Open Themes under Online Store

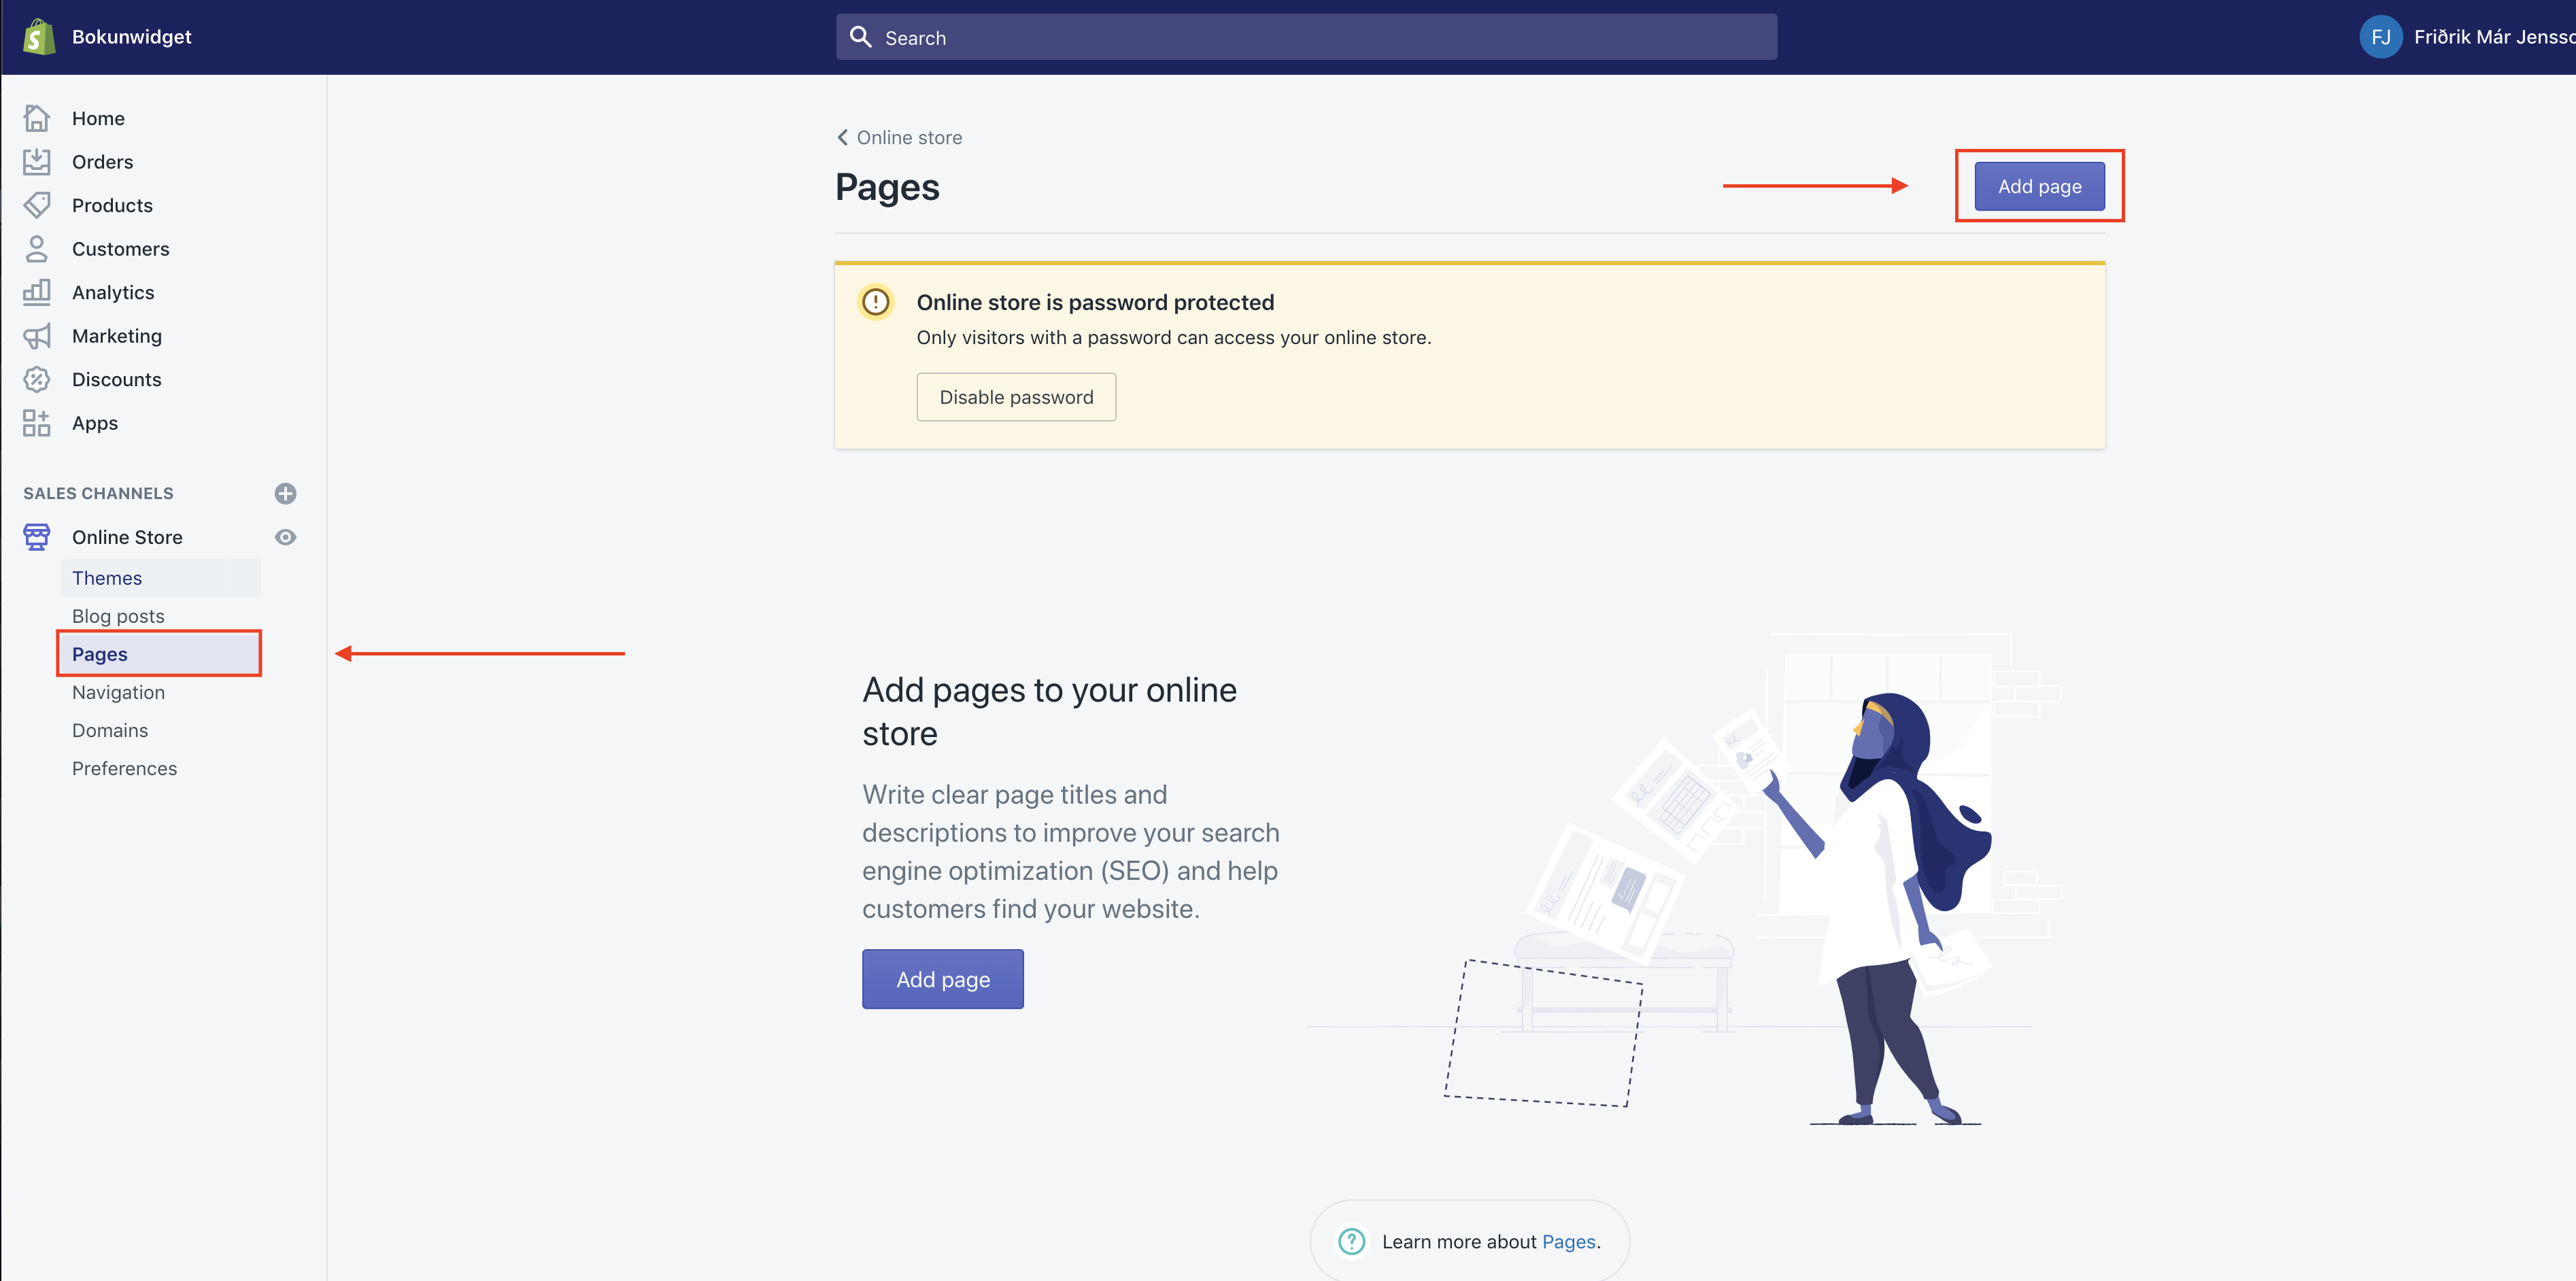pos(160,578)
